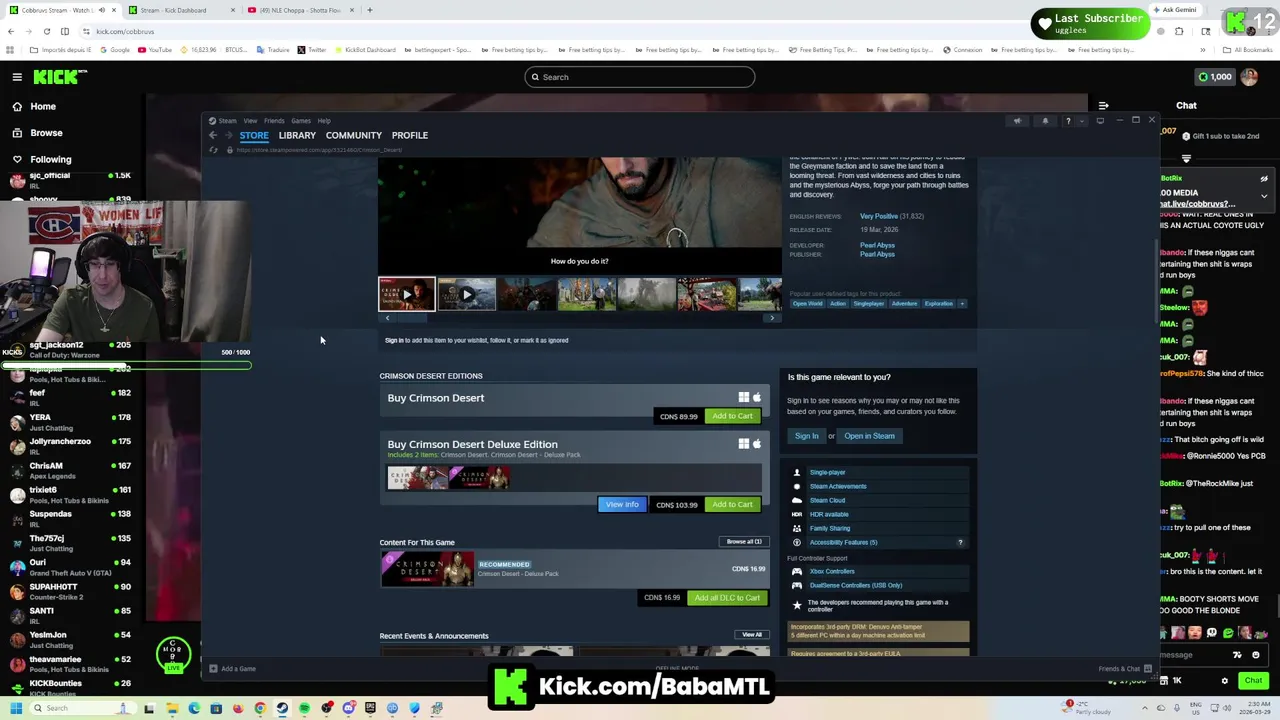This screenshot has width=1280, height=720.
Task: Open developer Pearl Abyss link
Action: pos(877,245)
